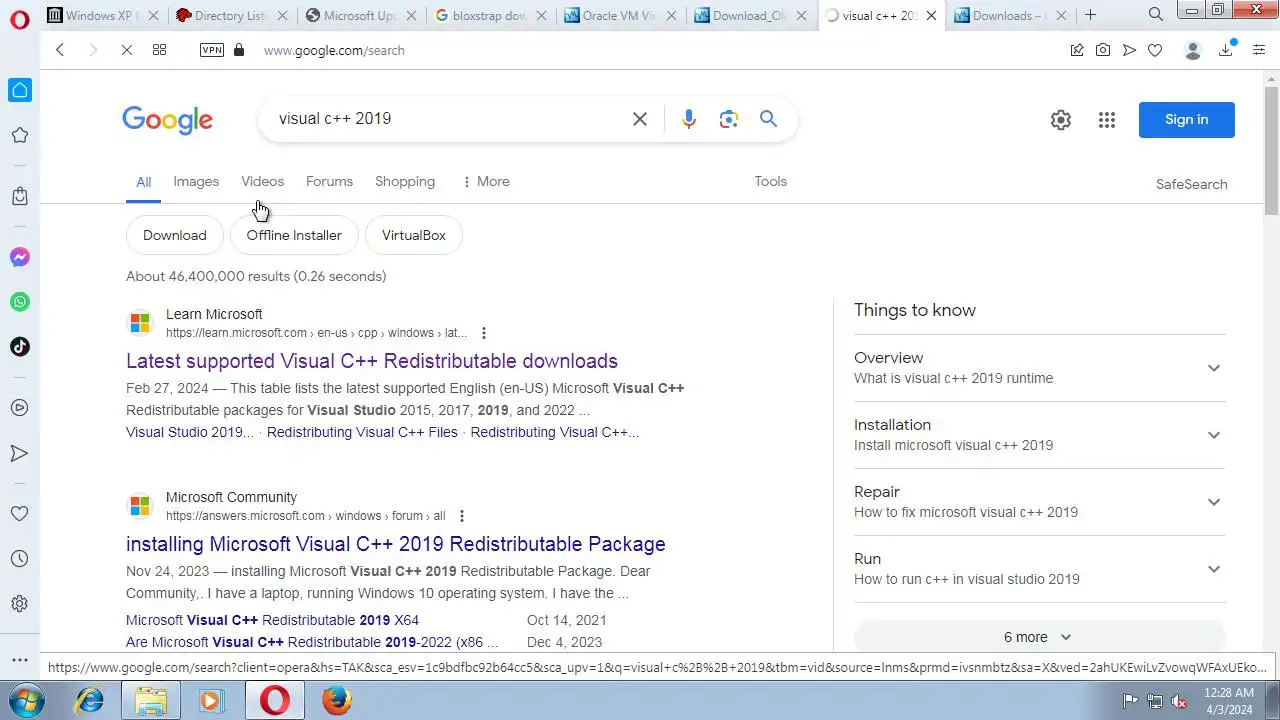Open the Google apps grid icon
The height and width of the screenshot is (720, 1280).
click(x=1106, y=120)
